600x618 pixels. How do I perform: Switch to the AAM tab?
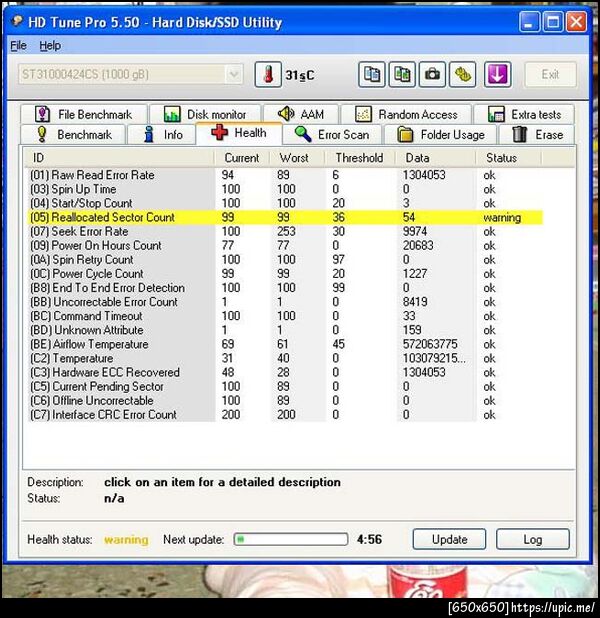click(x=301, y=114)
